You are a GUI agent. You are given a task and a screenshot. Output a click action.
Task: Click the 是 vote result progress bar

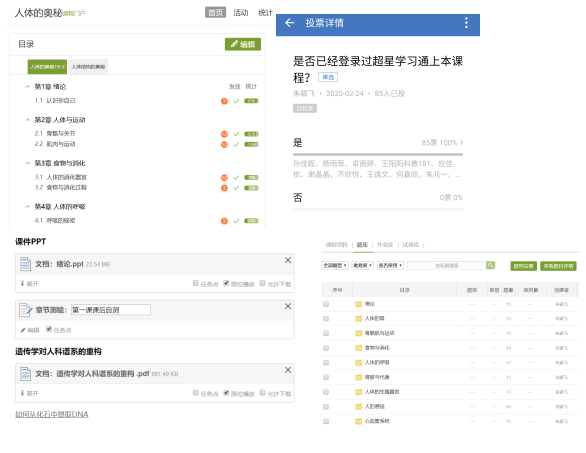tap(378, 154)
